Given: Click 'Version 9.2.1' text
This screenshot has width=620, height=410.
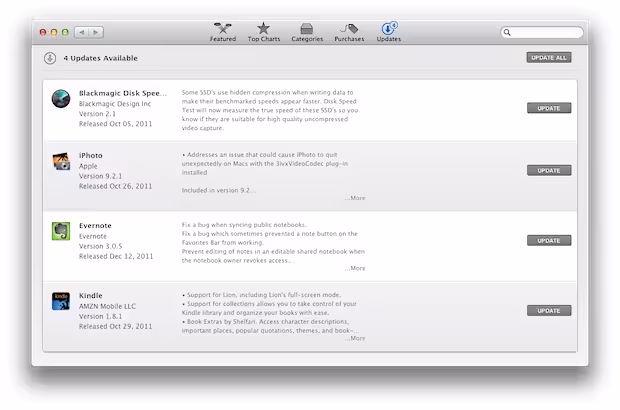Looking at the screenshot, I should 100,176.
